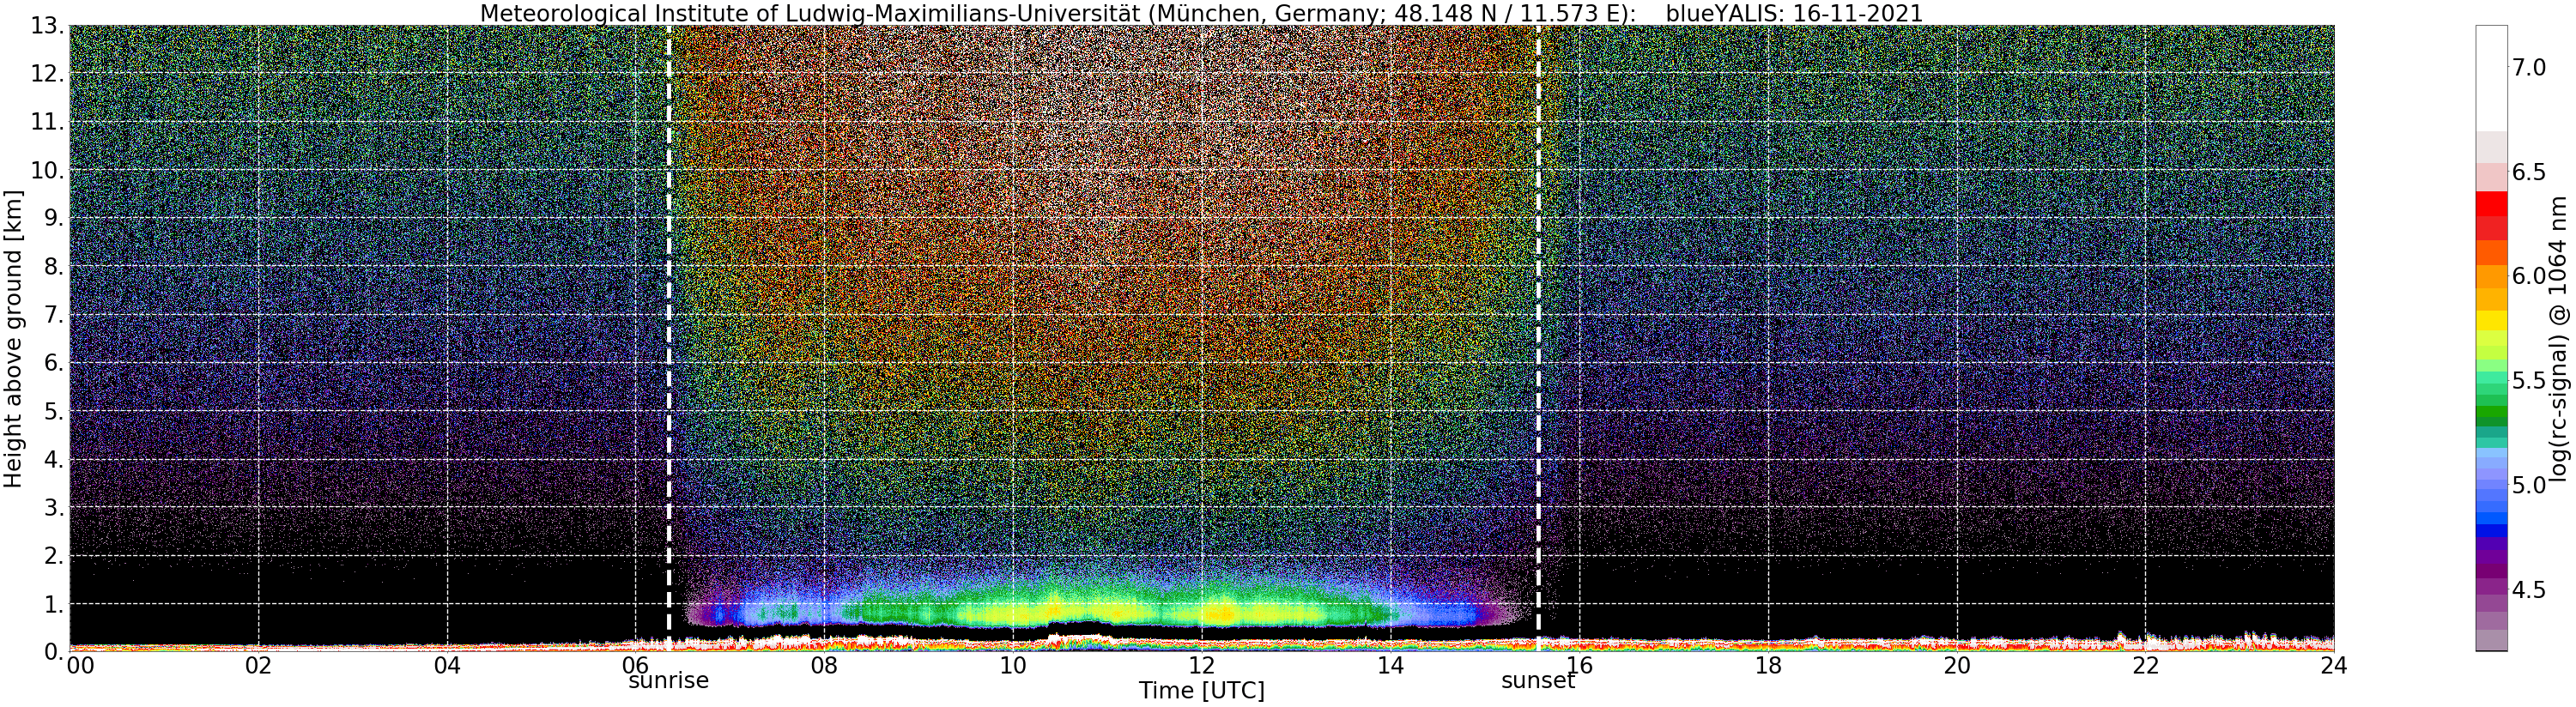
Task: Click the time axis tick label 00
Action: (x=80, y=666)
